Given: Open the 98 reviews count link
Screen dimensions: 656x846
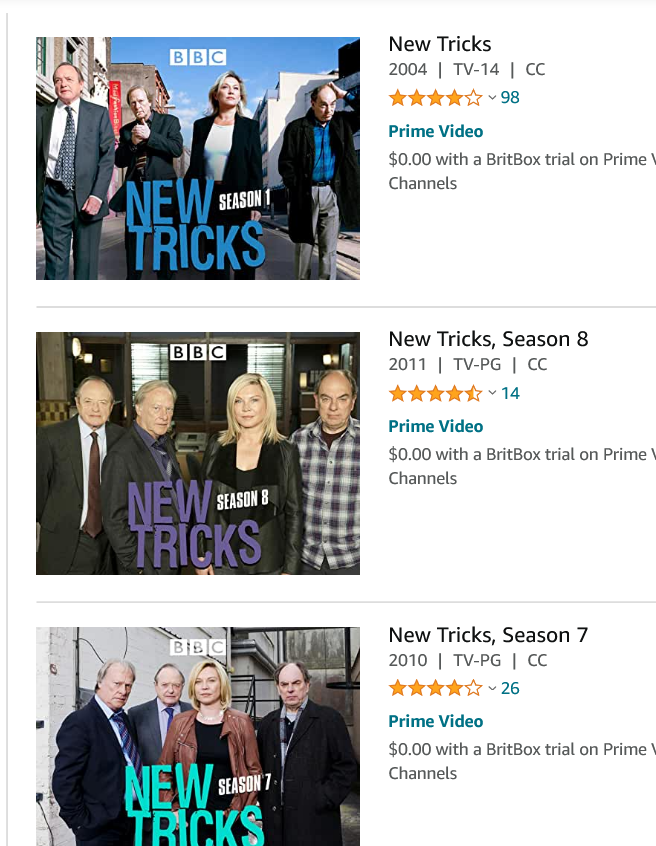Looking at the screenshot, I should click(x=510, y=98).
